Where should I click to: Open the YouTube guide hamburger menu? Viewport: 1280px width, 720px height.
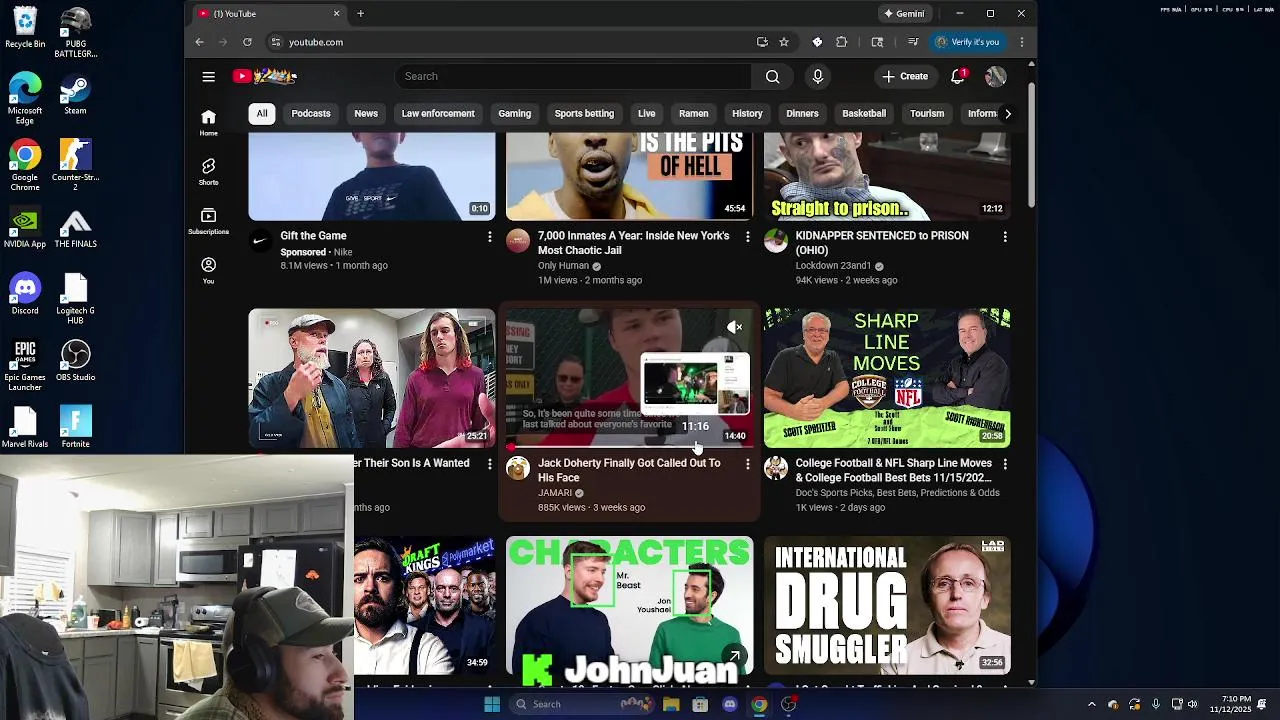[208, 76]
